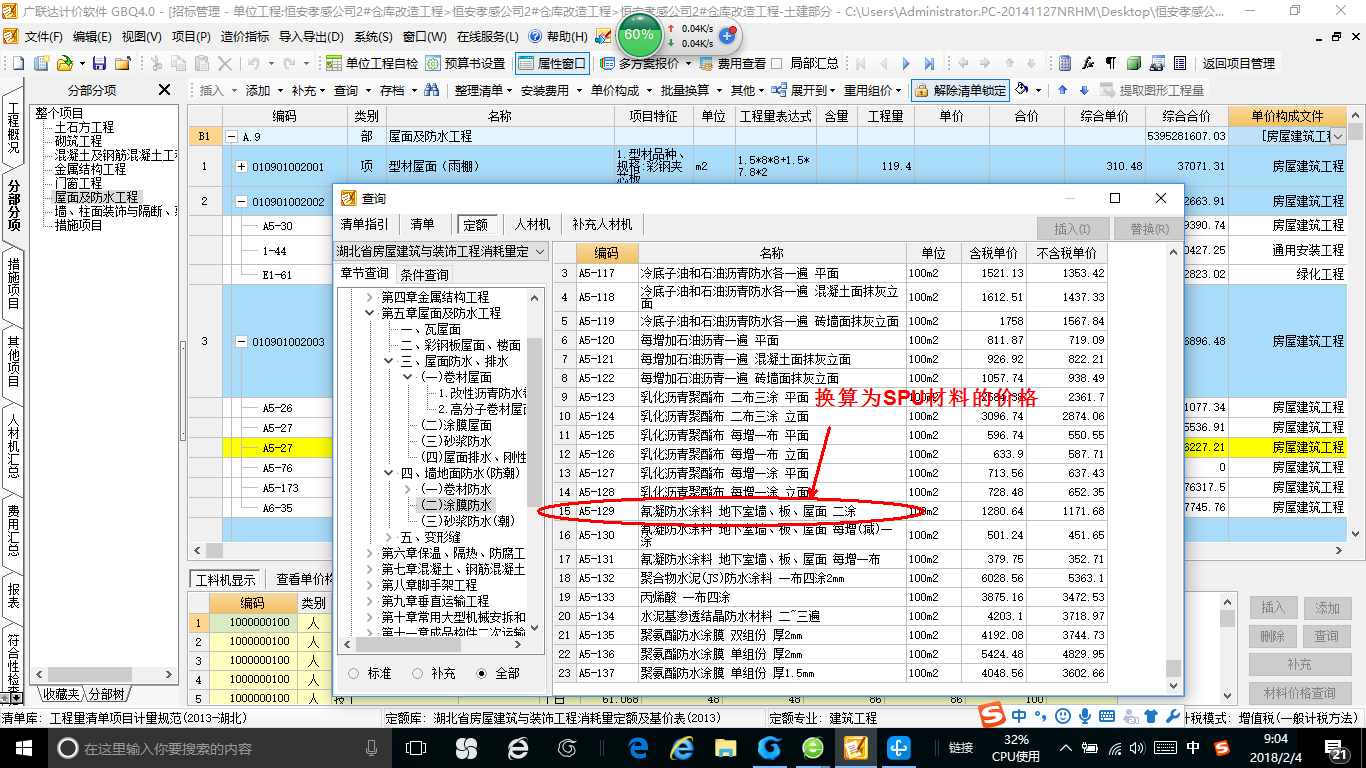This screenshot has height=768, width=1366.
Task: Open the 文件(F) menu
Action: point(43,36)
